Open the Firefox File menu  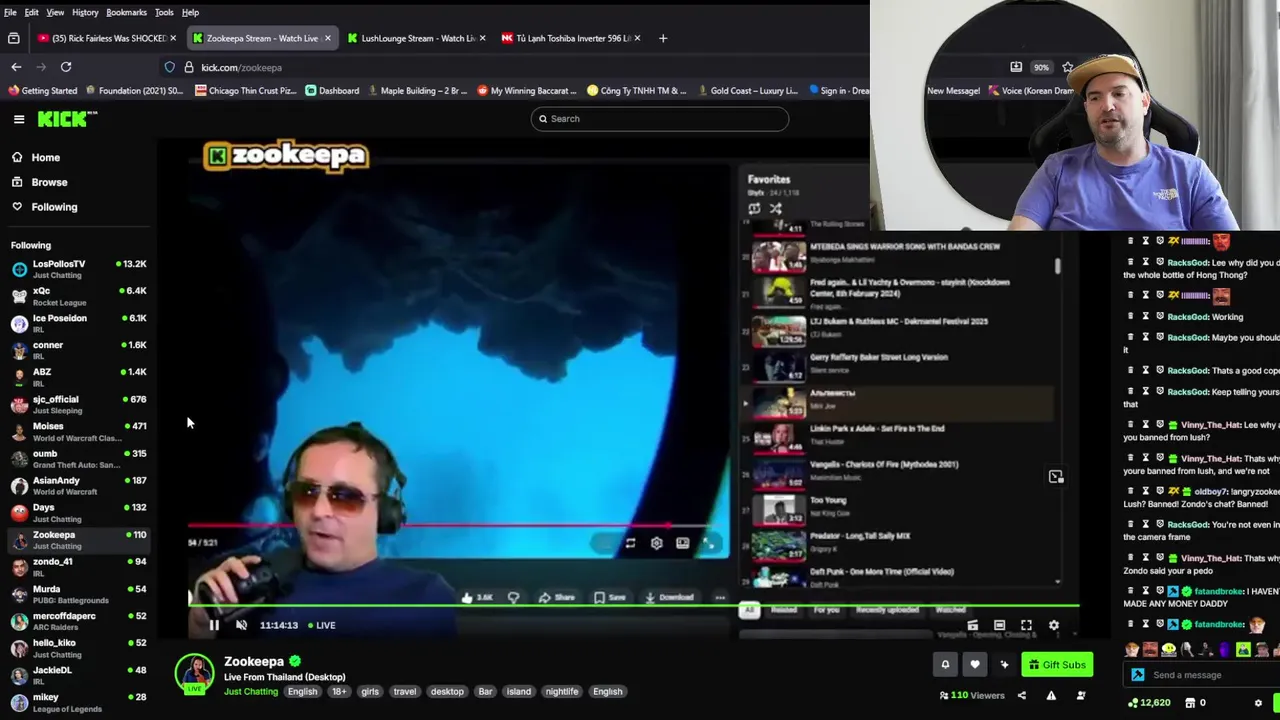tap(10, 12)
